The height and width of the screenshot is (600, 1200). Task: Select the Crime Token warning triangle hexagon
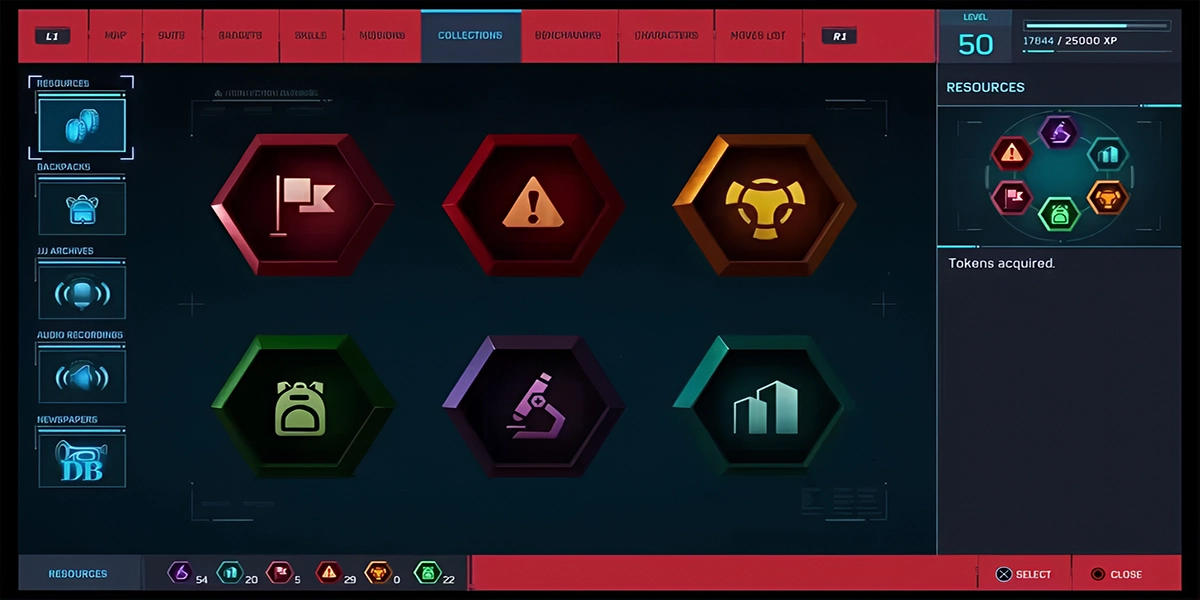point(533,206)
